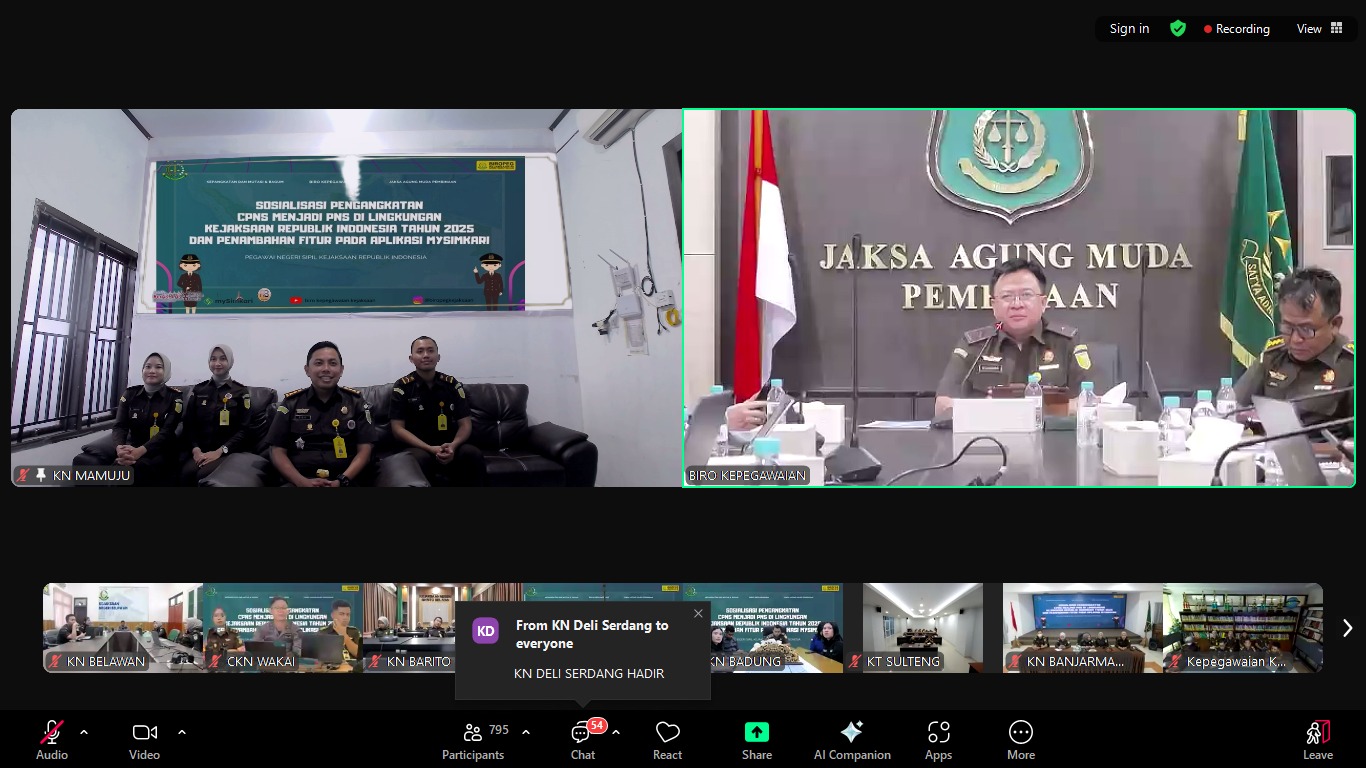Open the AI Companion
This screenshot has width=1366, height=768.
(852, 741)
